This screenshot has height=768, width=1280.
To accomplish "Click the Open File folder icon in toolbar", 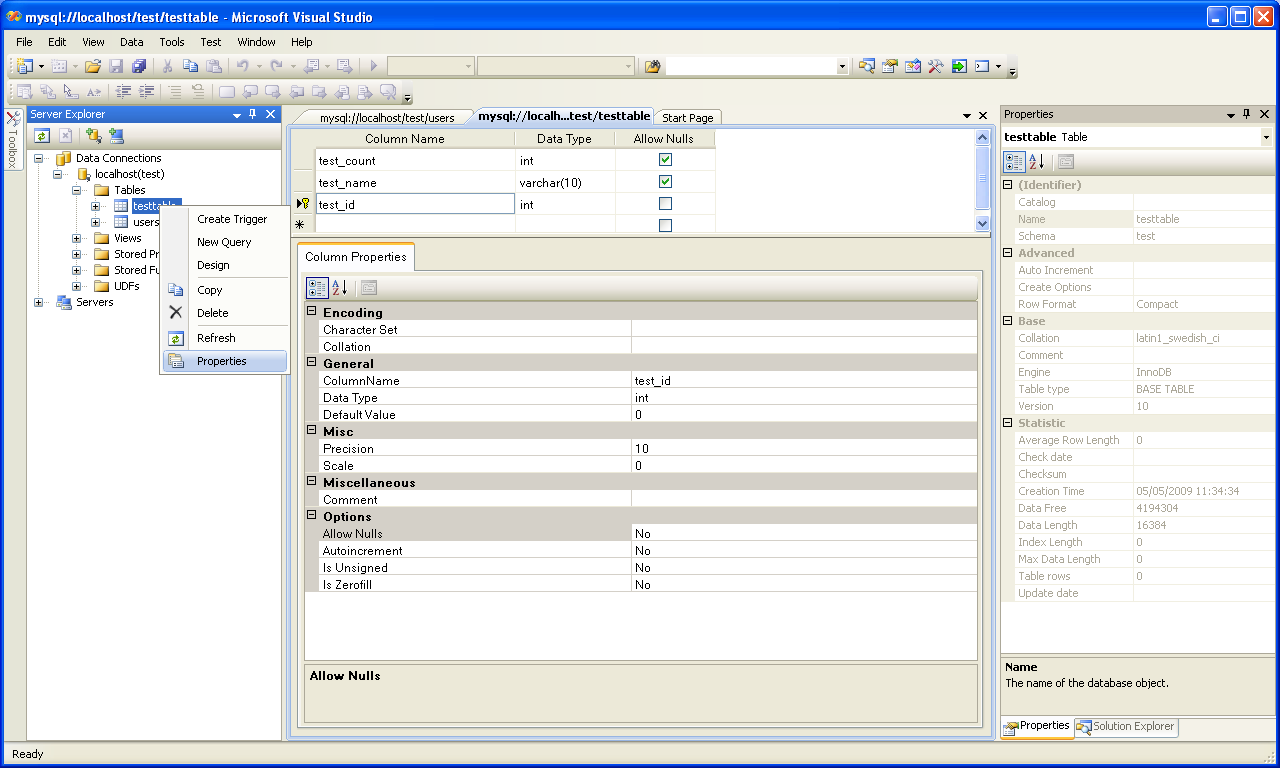I will (92, 66).
